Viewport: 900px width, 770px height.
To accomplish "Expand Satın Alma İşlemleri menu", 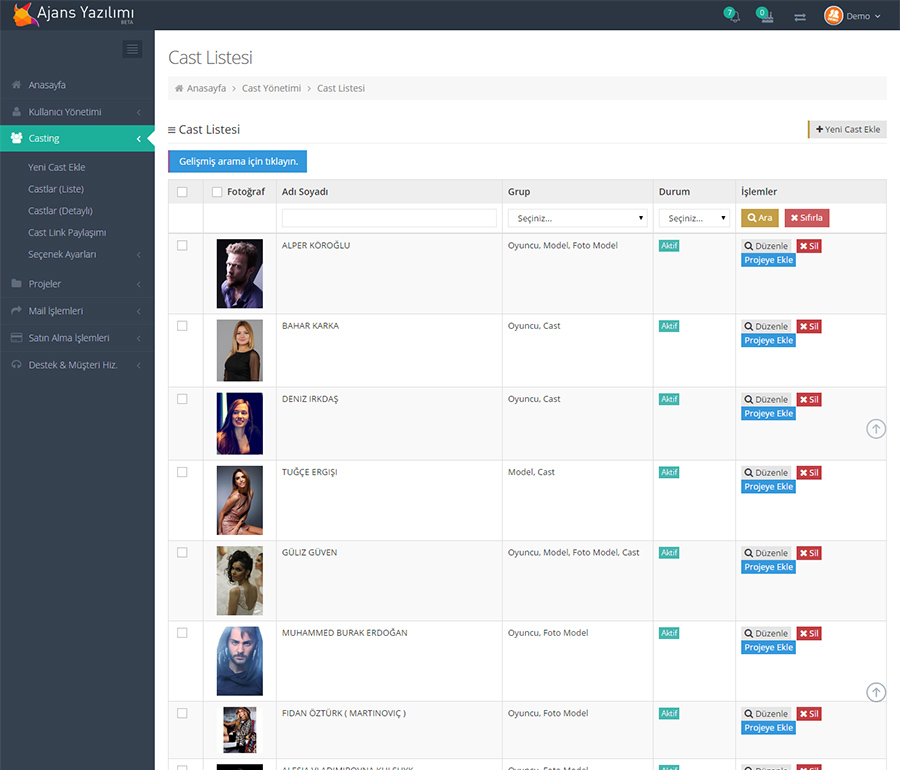I will [138, 338].
